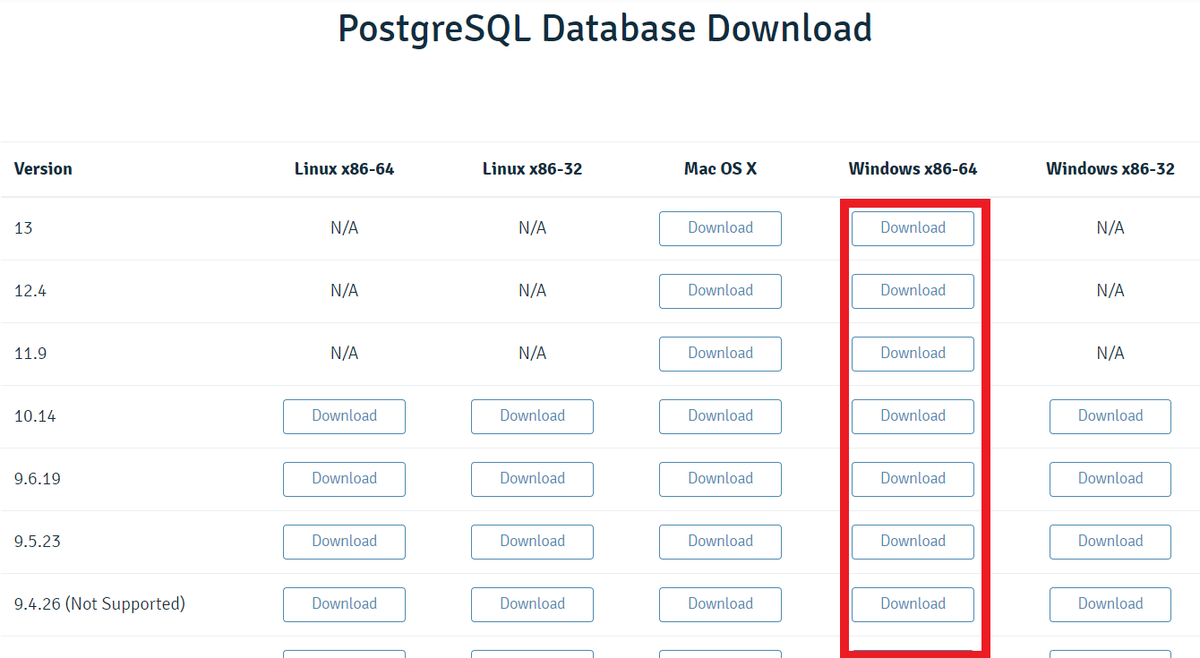
Task: Select the version 13 row label
Action: (x=23, y=228)
